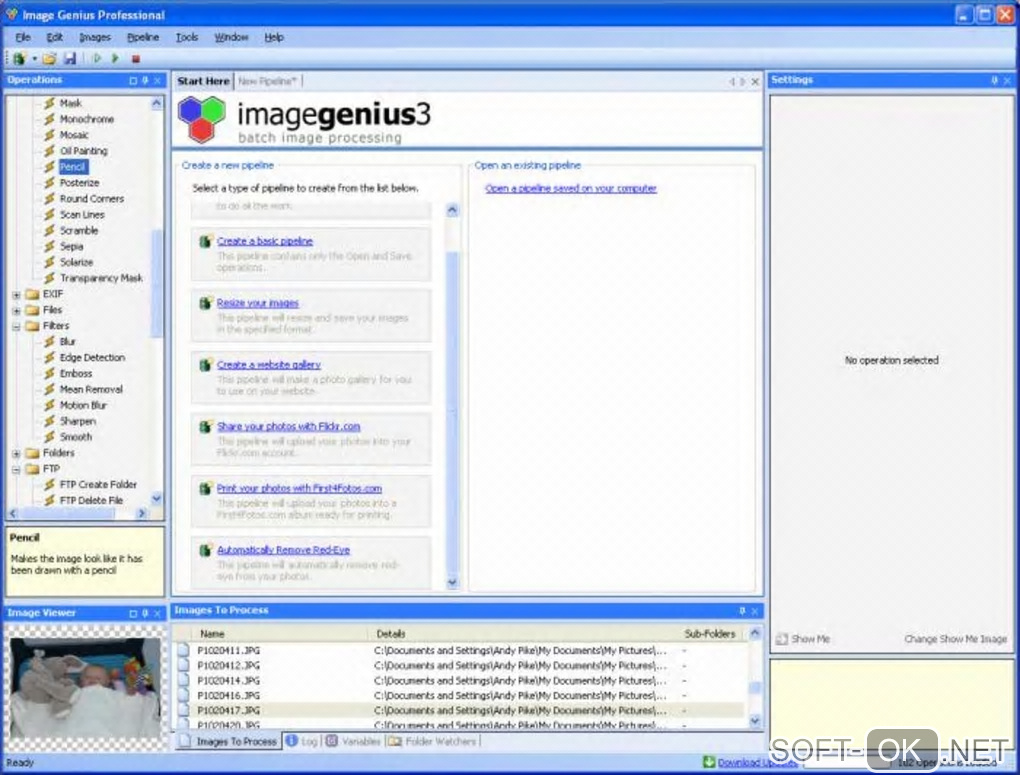The image size is (1020, 775).
Task: Click the green Run pipeline icon
Action: [x=115, y=59]
